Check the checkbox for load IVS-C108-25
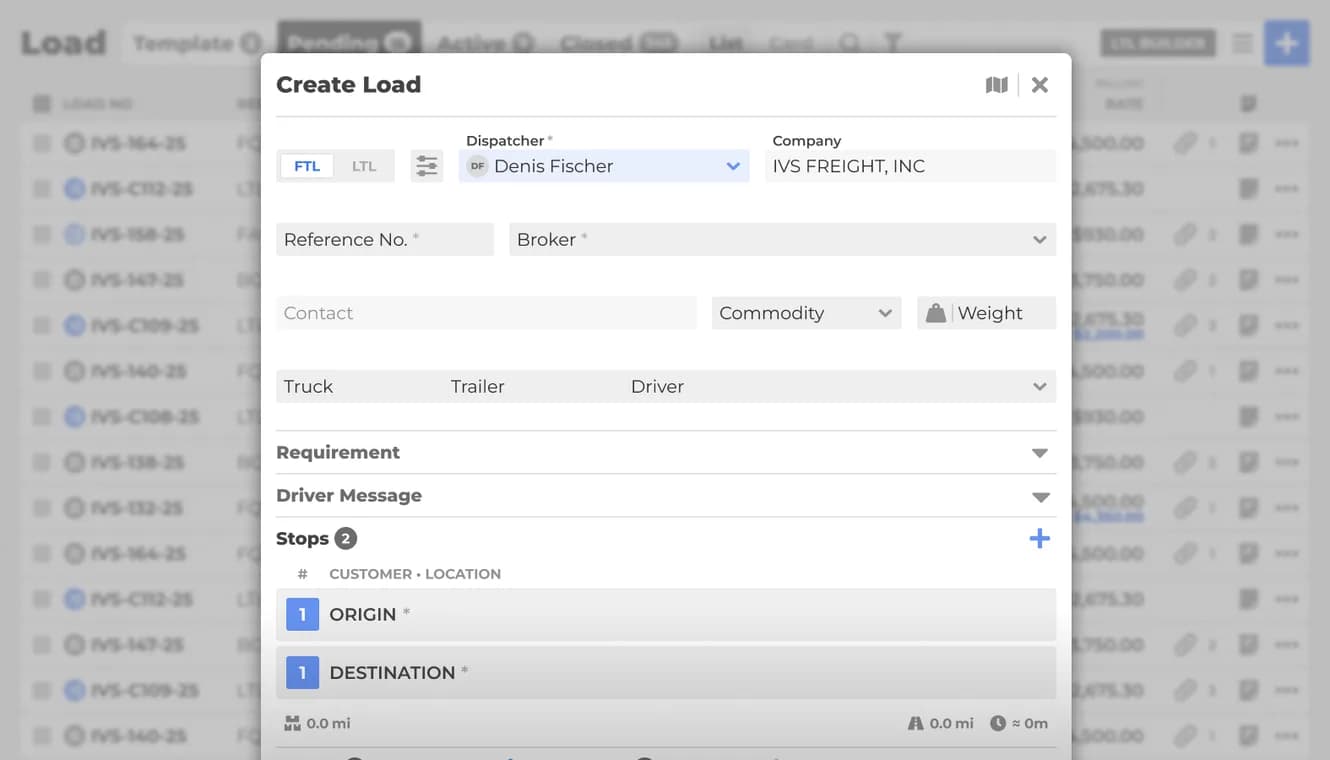This screenshot has height=760, width=1330. [42, 416]
